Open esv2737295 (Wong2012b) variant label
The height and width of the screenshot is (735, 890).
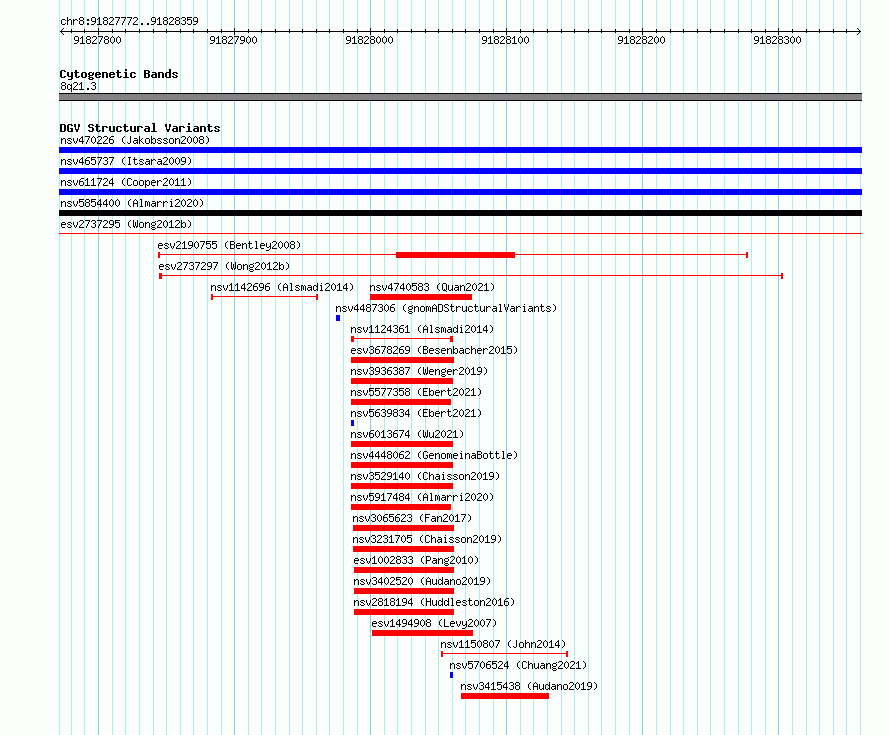click(x=126, y=224)
